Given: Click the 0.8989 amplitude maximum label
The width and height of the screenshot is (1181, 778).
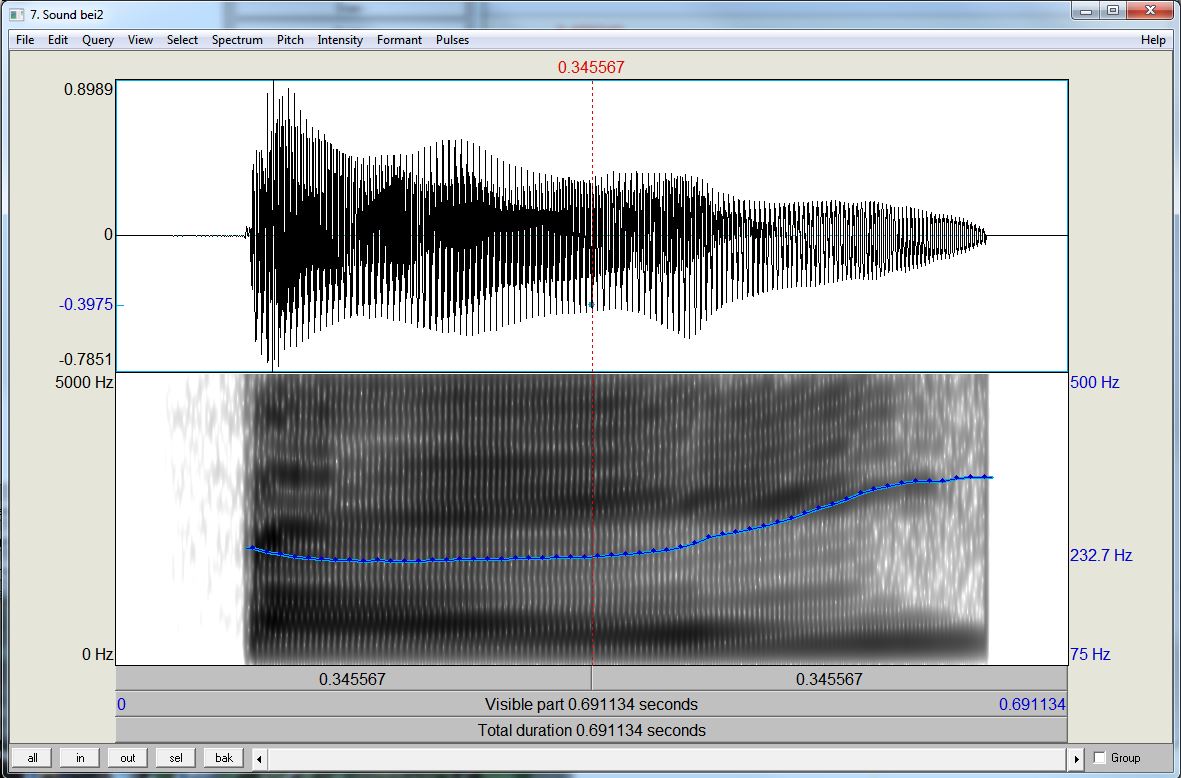Looking at the screenshot, I should click(x=88, y=90).
